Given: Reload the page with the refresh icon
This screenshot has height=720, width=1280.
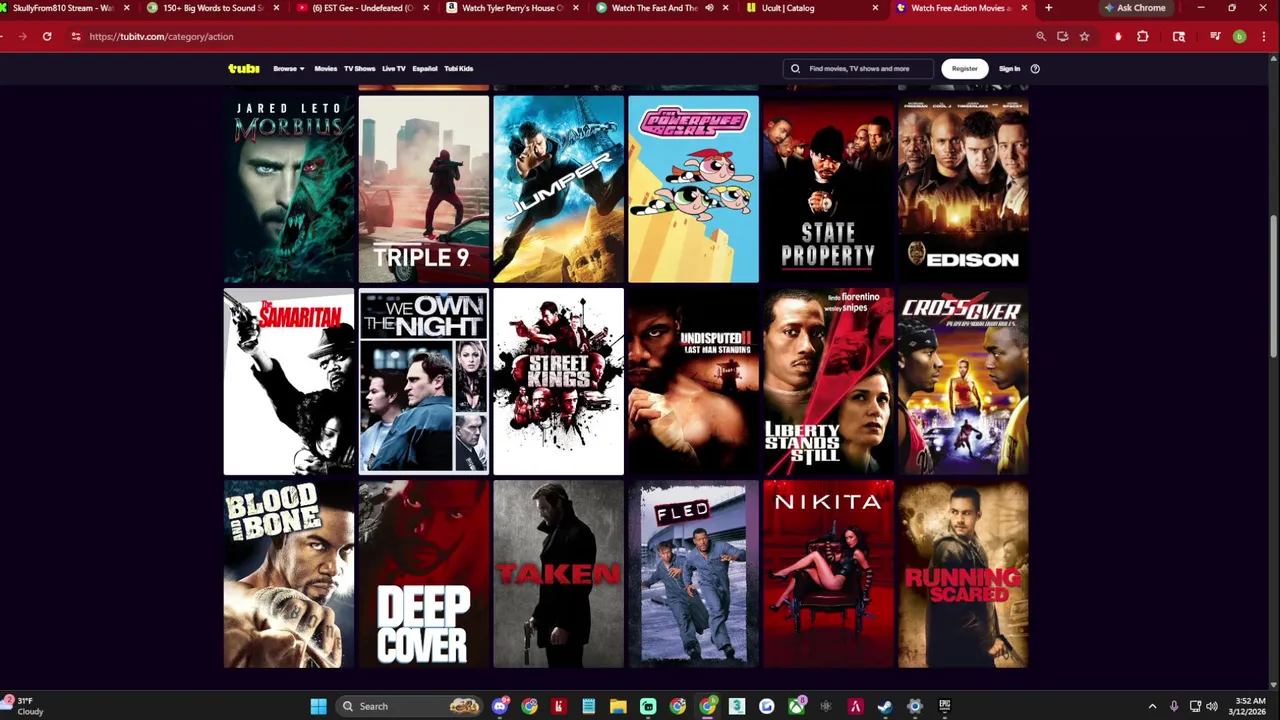Looking at the screenshot, I should pos(47,36).
